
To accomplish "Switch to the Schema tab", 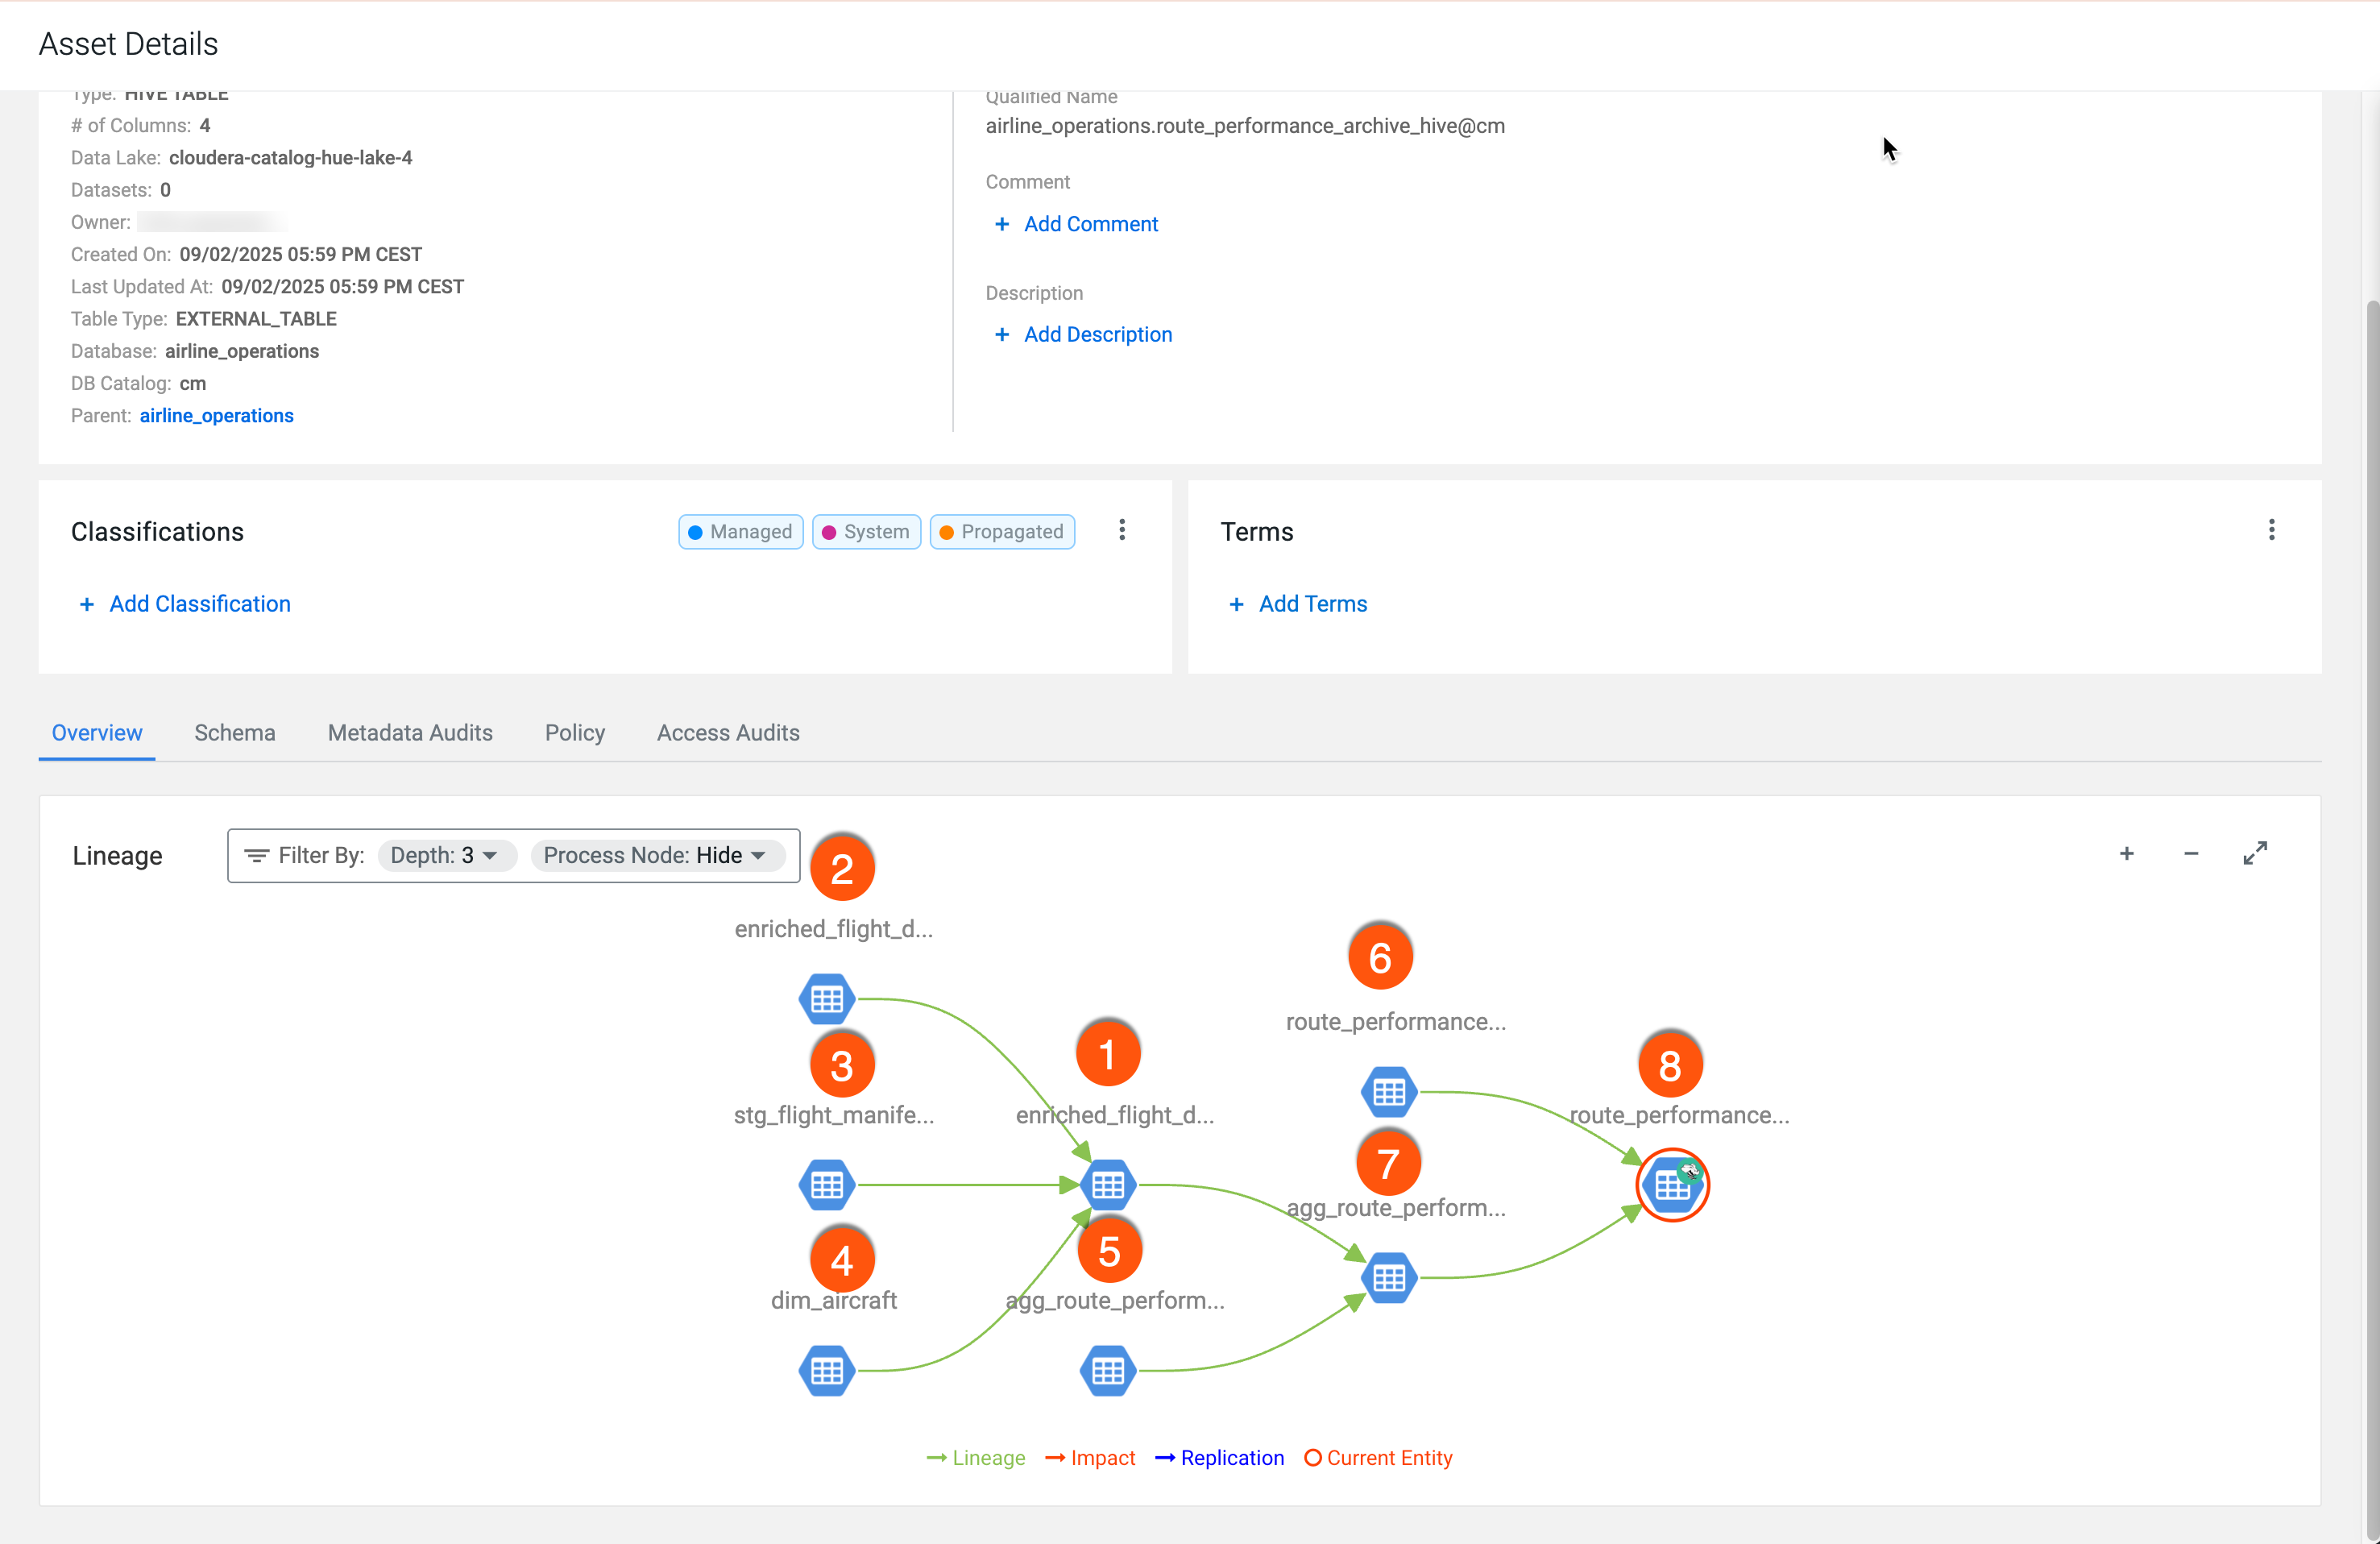I will pyautogui.click(x=234, y=733).
